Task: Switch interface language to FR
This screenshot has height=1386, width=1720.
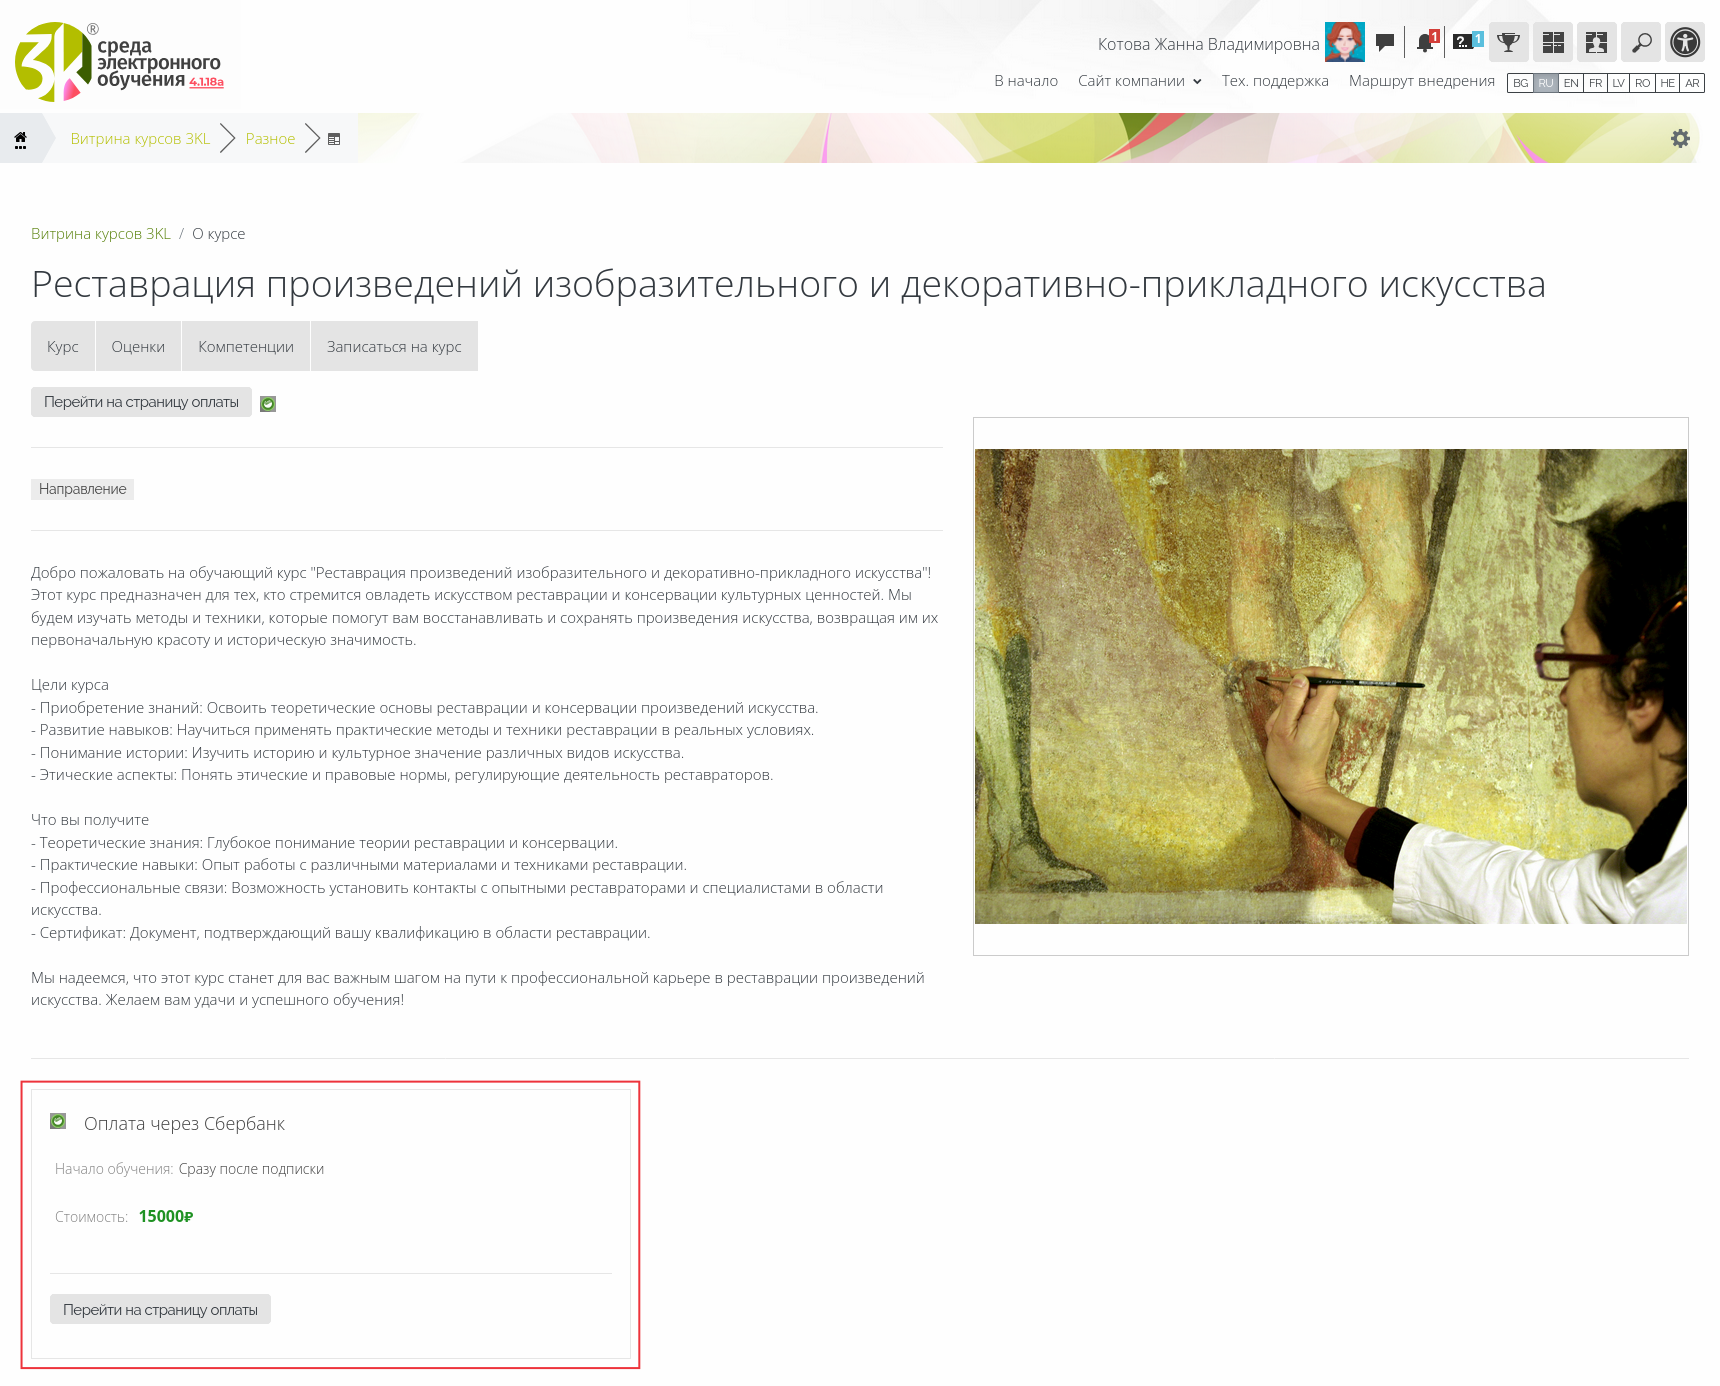Action: (x=1596, y=83)
